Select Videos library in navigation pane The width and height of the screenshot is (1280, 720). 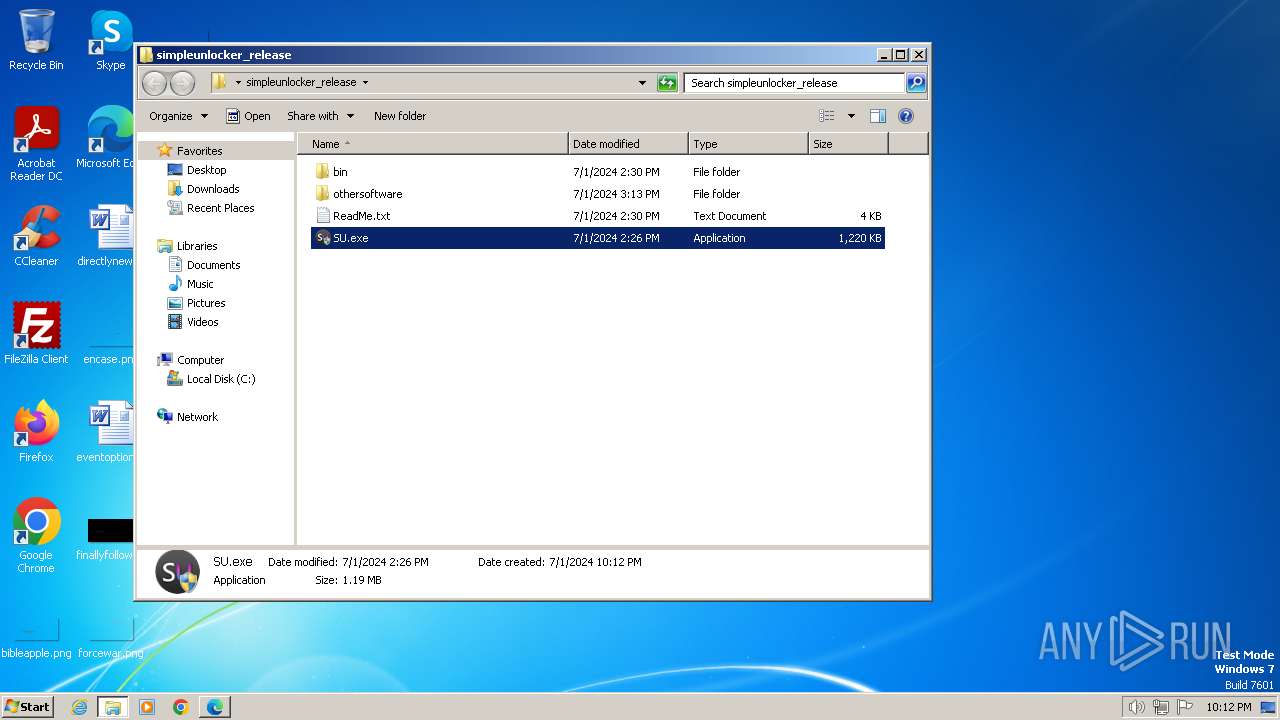tap(202, 322)
